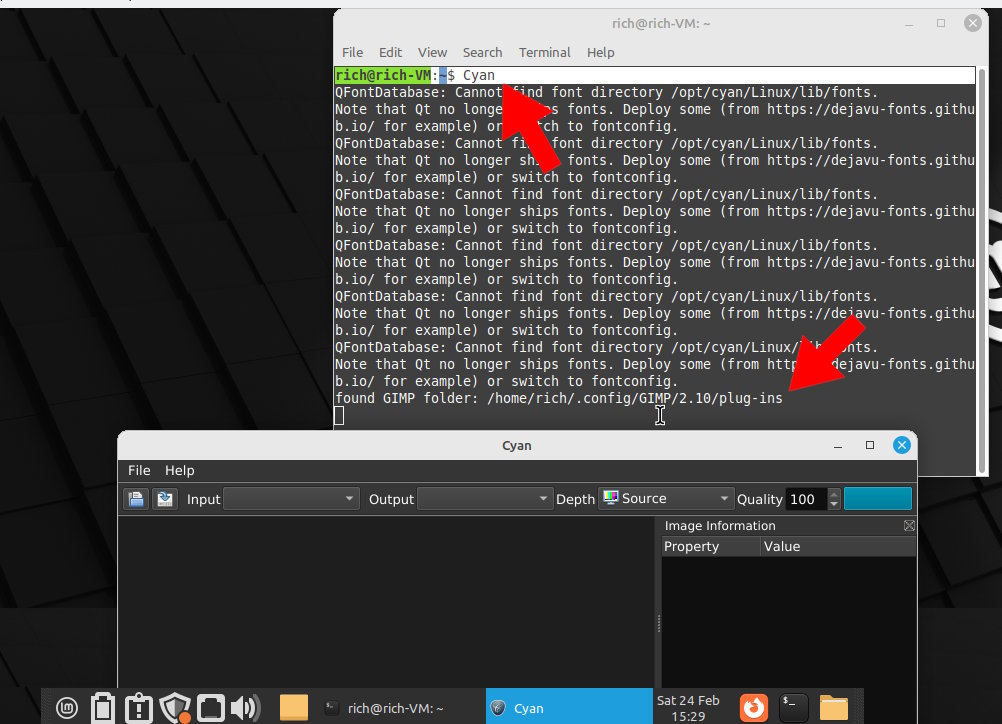Launch the terminal from the taskbar launcher

tap(793, 707)
